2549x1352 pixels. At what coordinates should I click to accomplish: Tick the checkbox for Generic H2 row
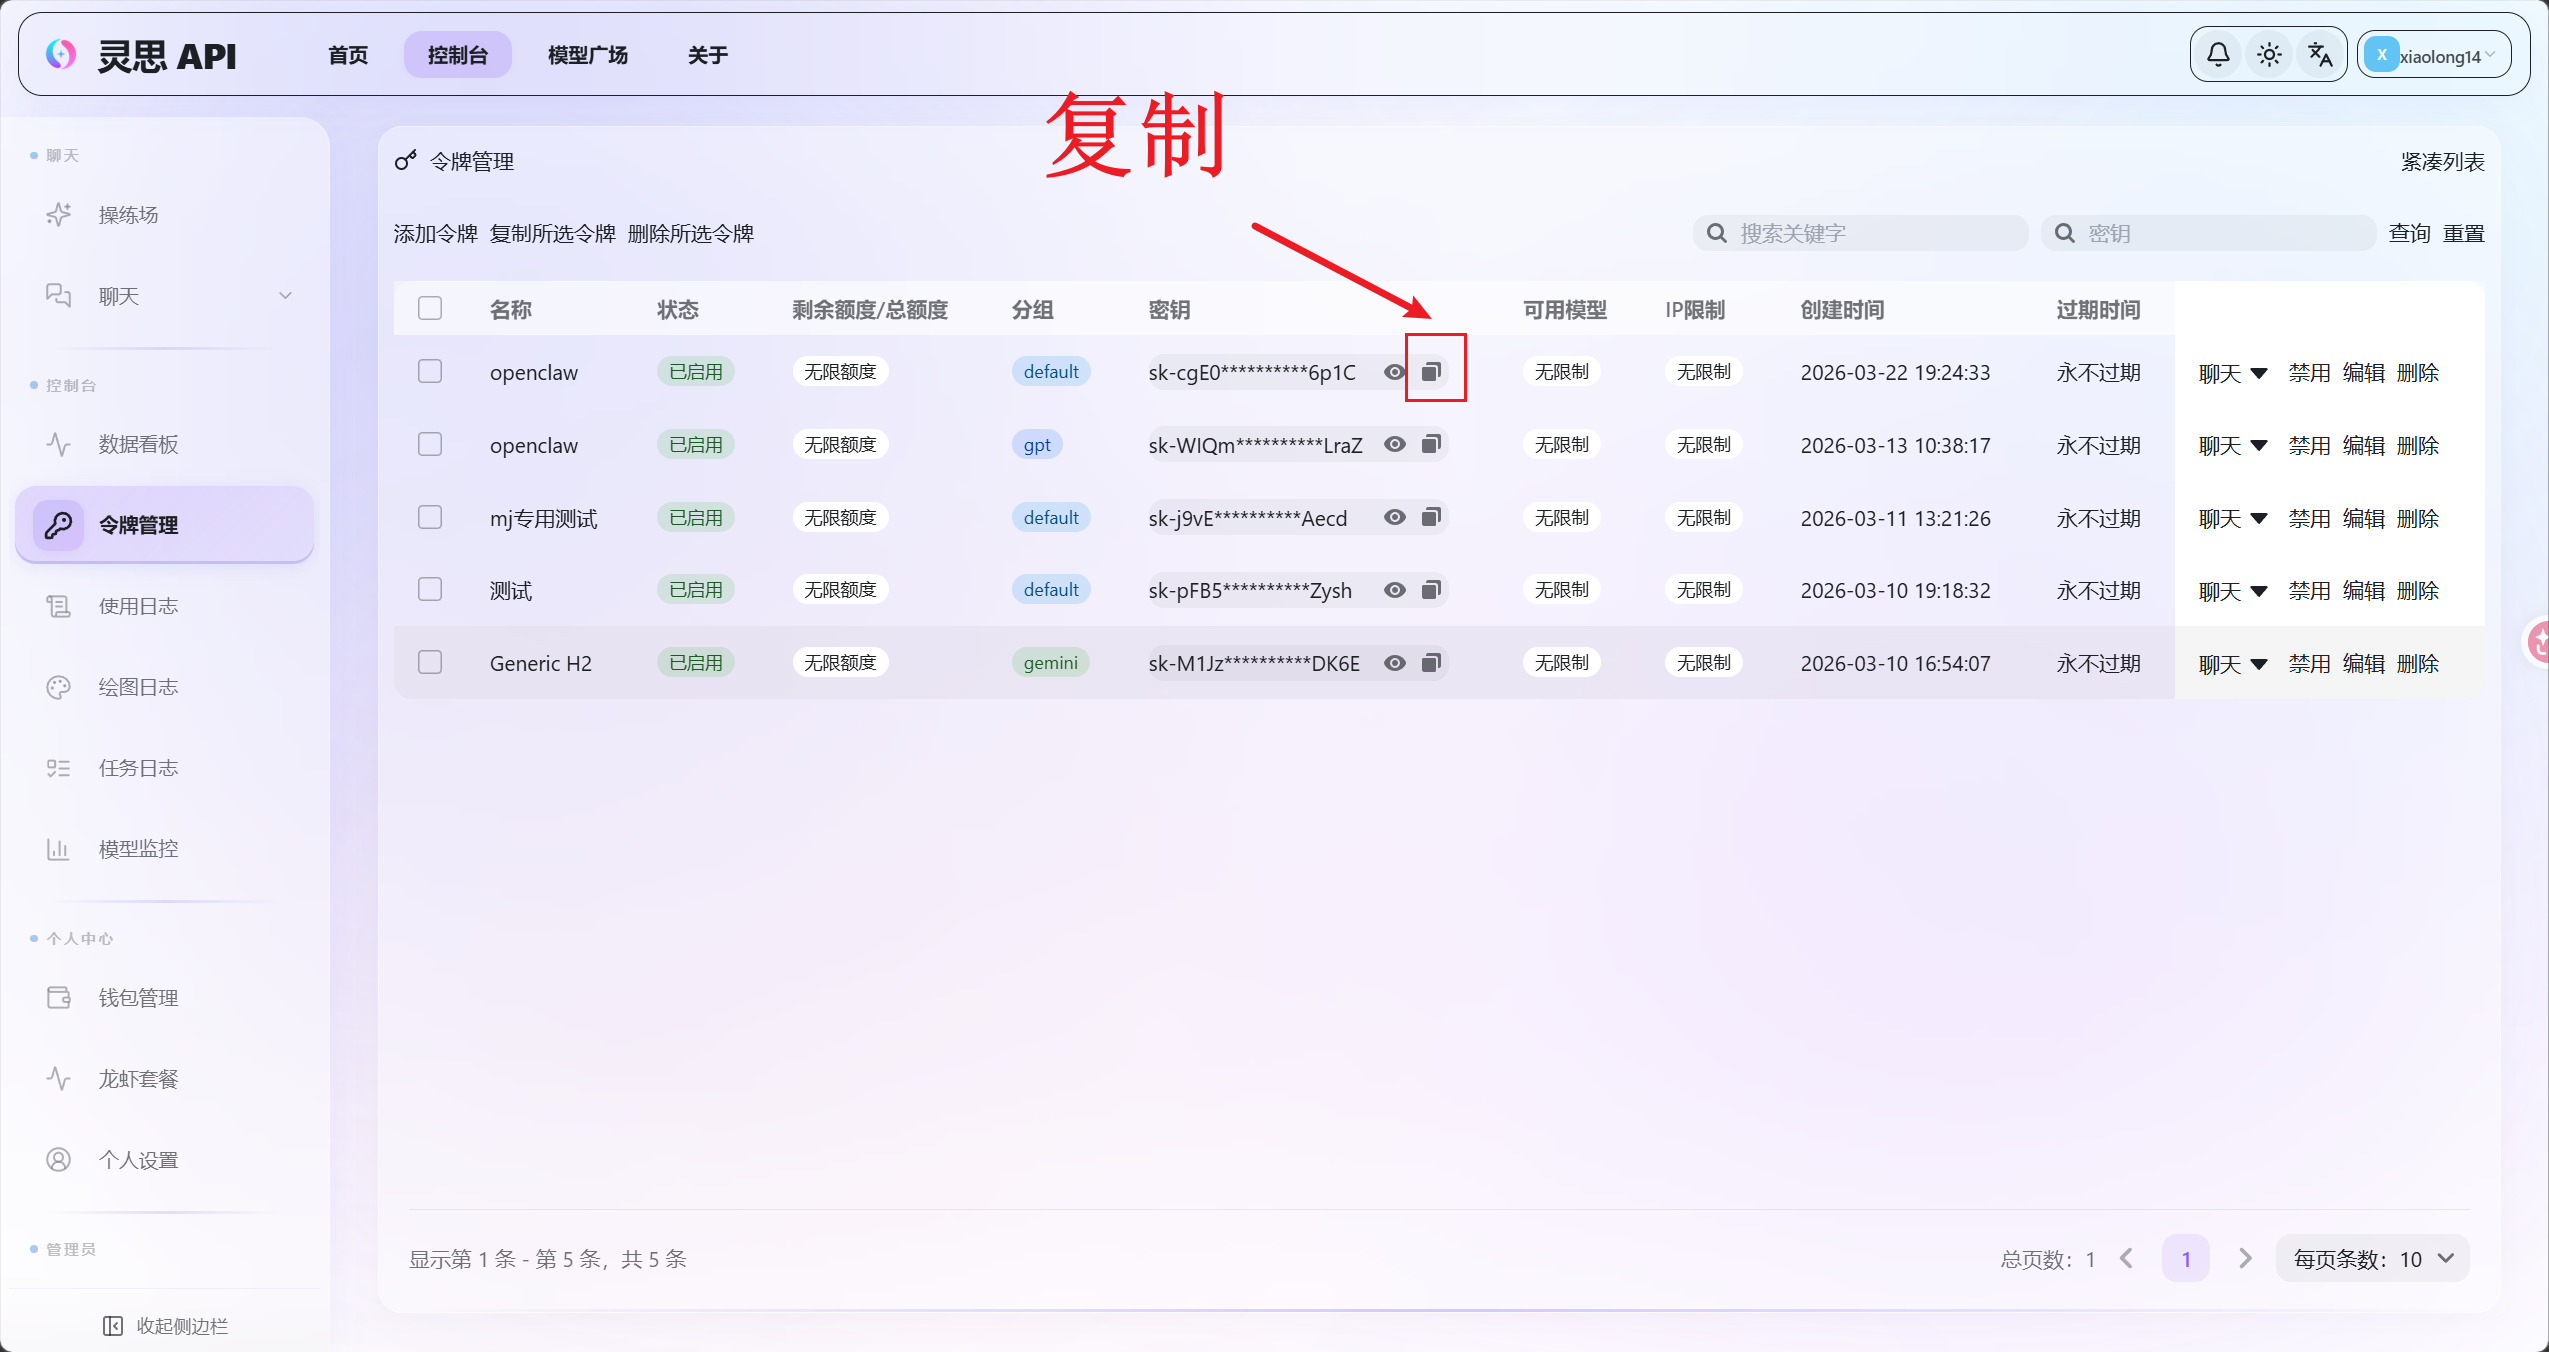[430, 662]
